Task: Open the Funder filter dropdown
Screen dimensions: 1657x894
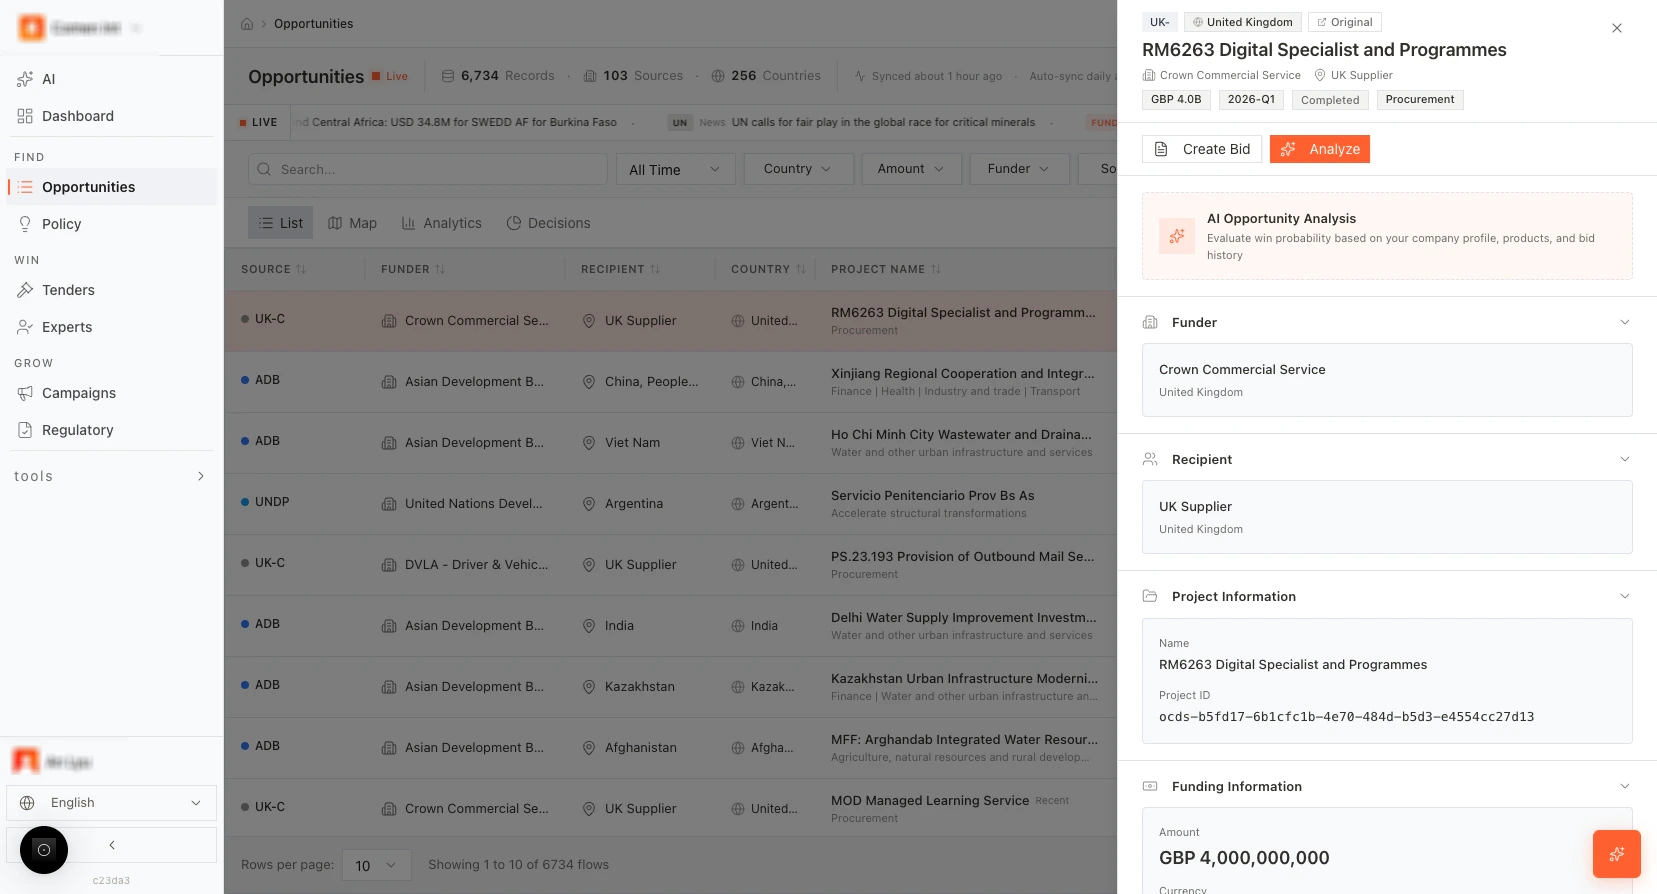Action: [x=1019, y=169]
